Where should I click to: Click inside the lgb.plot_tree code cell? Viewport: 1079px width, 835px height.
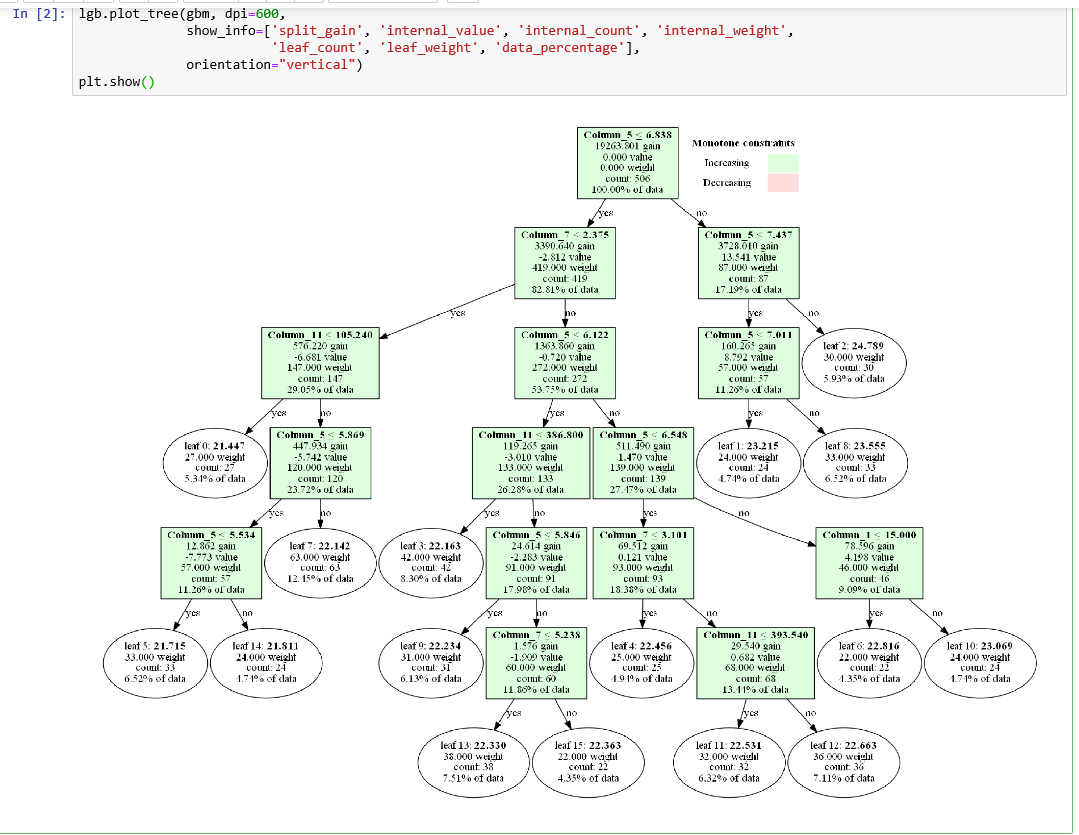(569, 51)
